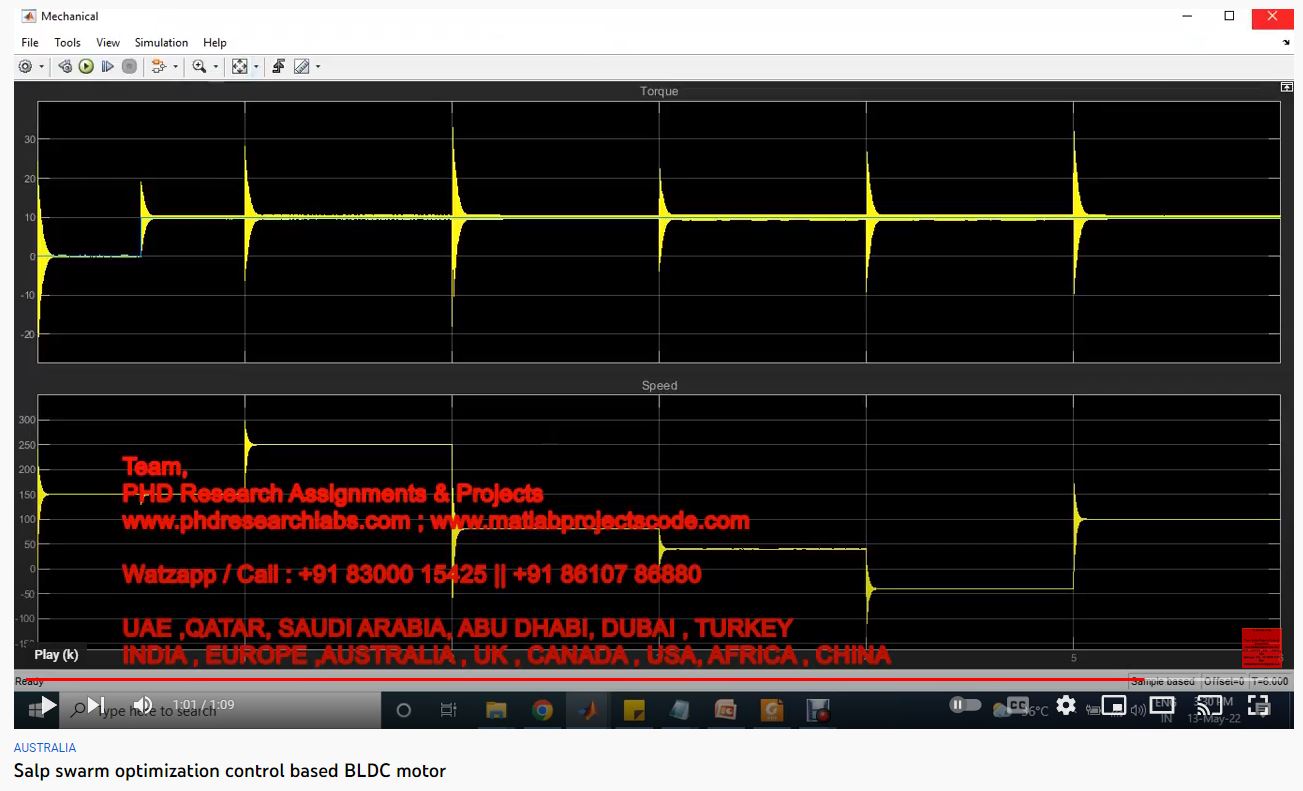Open the video player settings gear
Image resolution: width=1303 pixels, height=791 pixels.
(1066, 705)
